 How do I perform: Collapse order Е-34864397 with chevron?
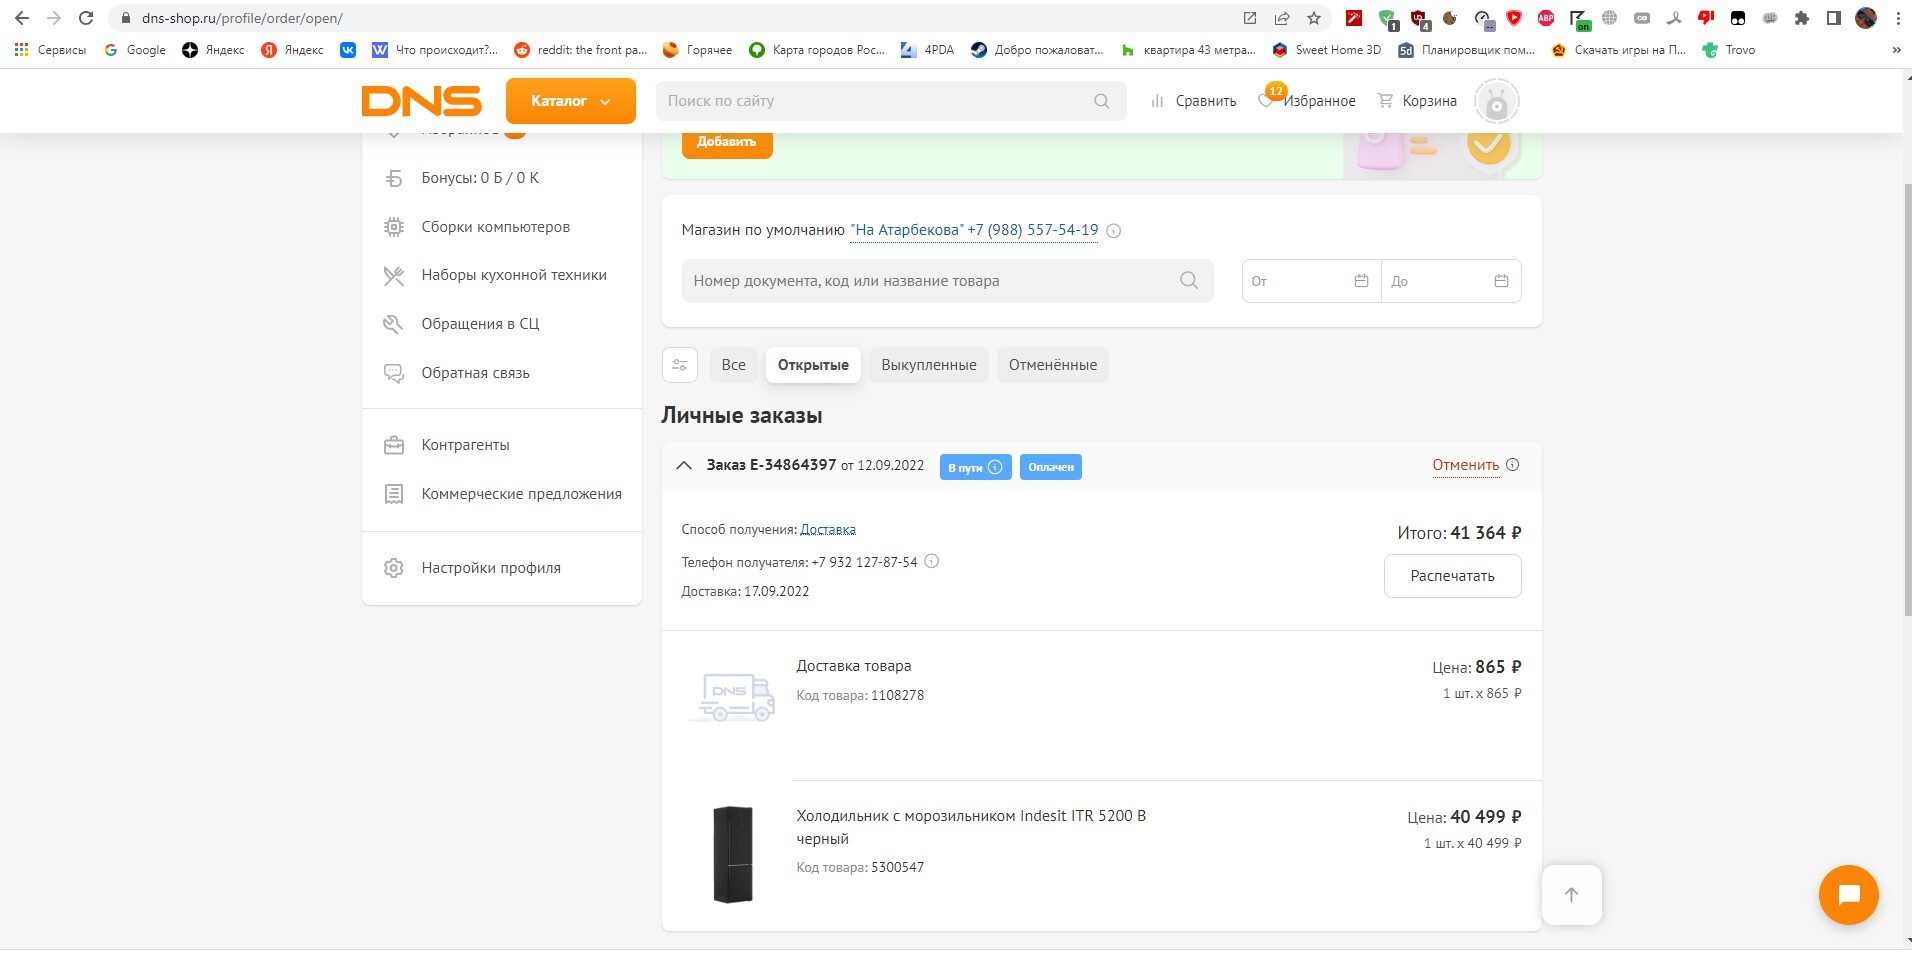click(x=684, y=466)
